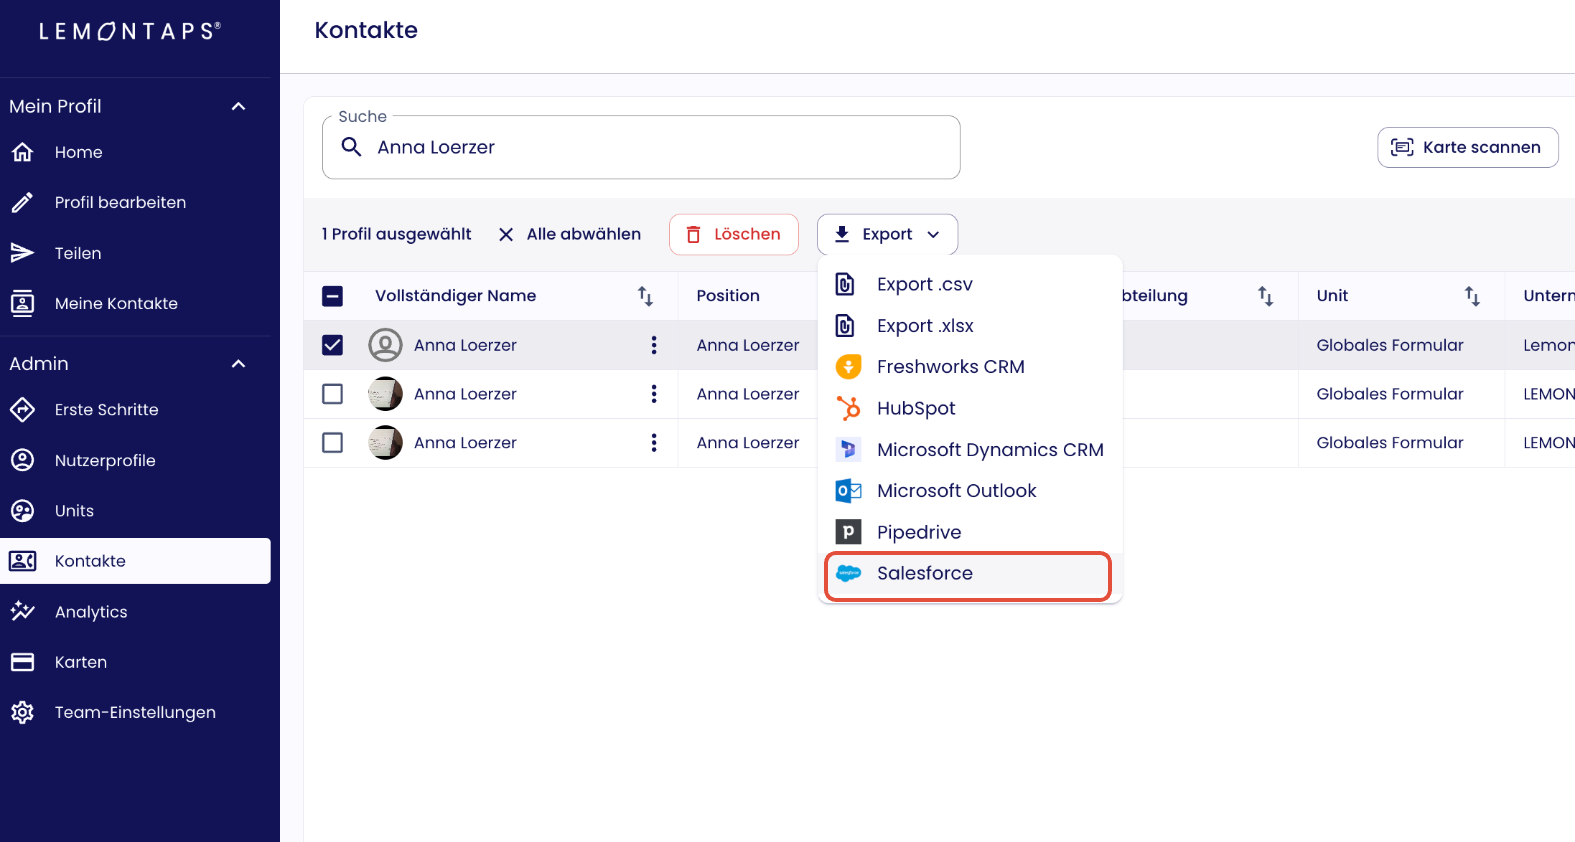Open three-dot menu of second Anna Loerzer row
Screen dimensions: 1575x842
click(x=654, y=394)
